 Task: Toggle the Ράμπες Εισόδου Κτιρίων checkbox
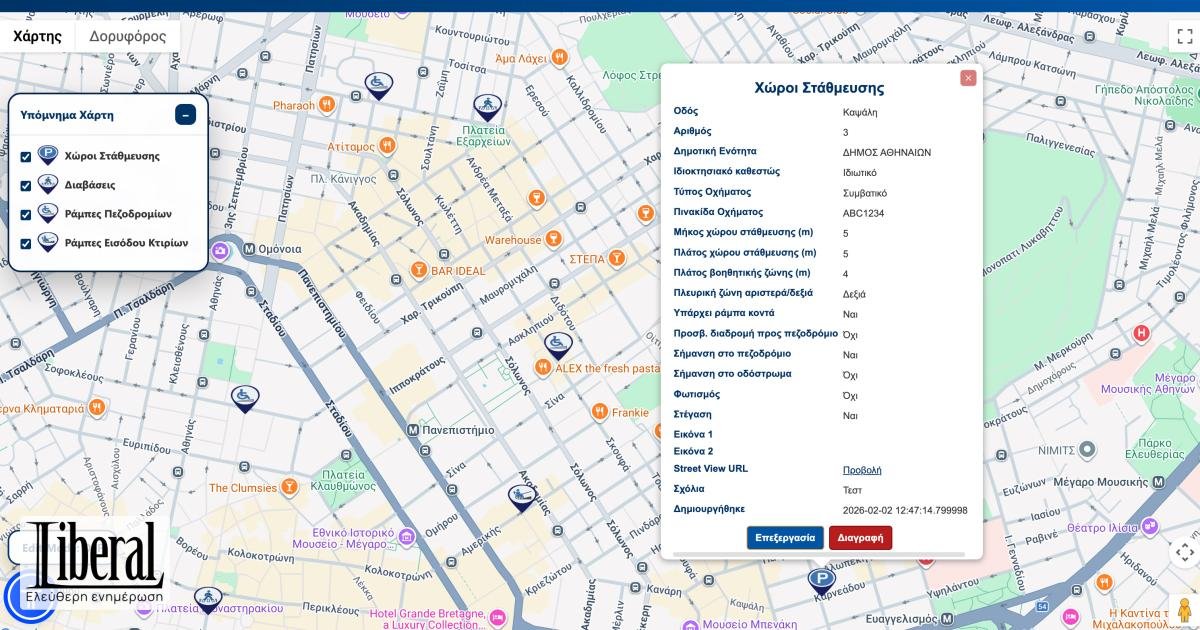[26, 244]
